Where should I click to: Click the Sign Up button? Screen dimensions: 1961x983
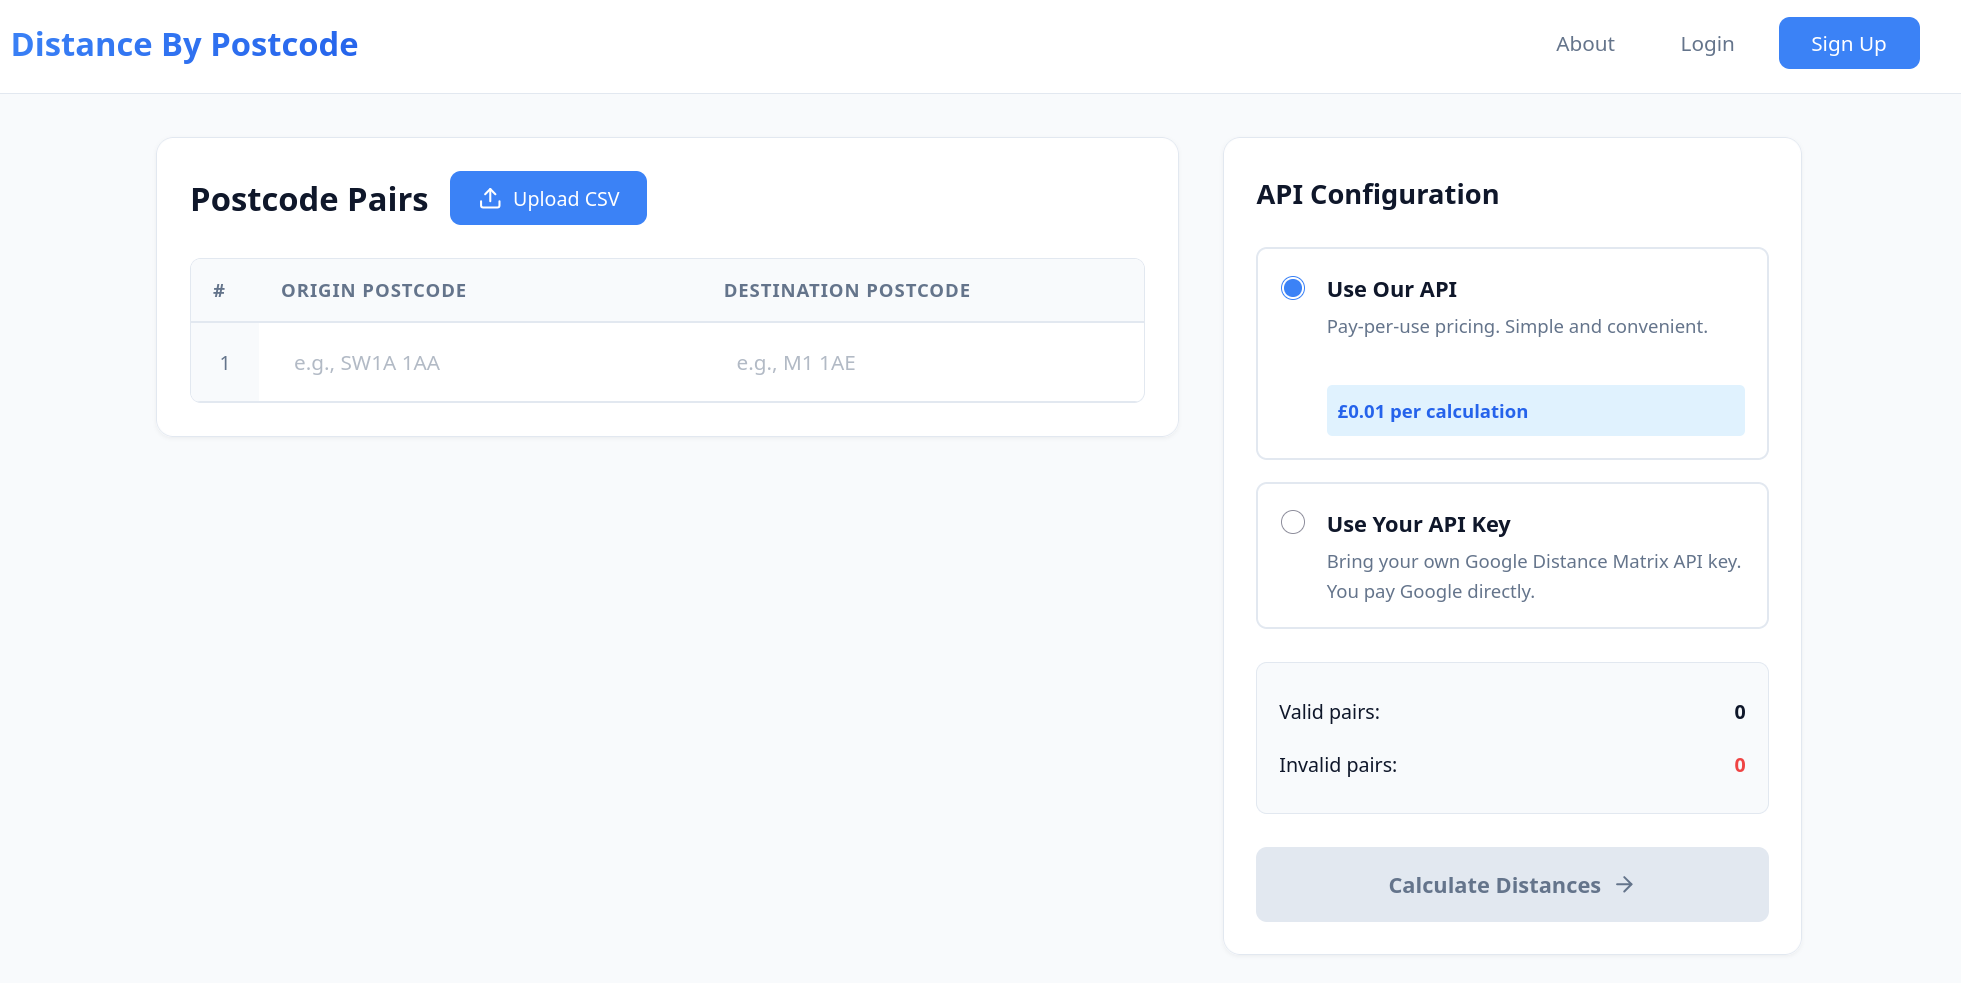tap(1848, 44)
